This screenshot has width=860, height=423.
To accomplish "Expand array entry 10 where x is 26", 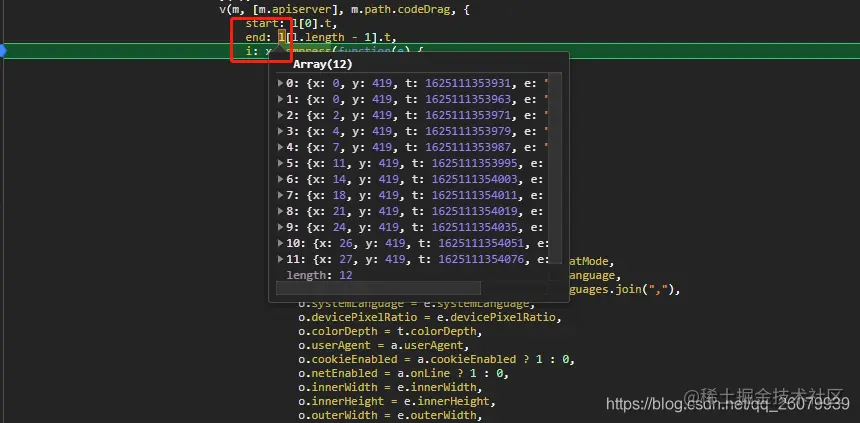I will click(281, 242).
